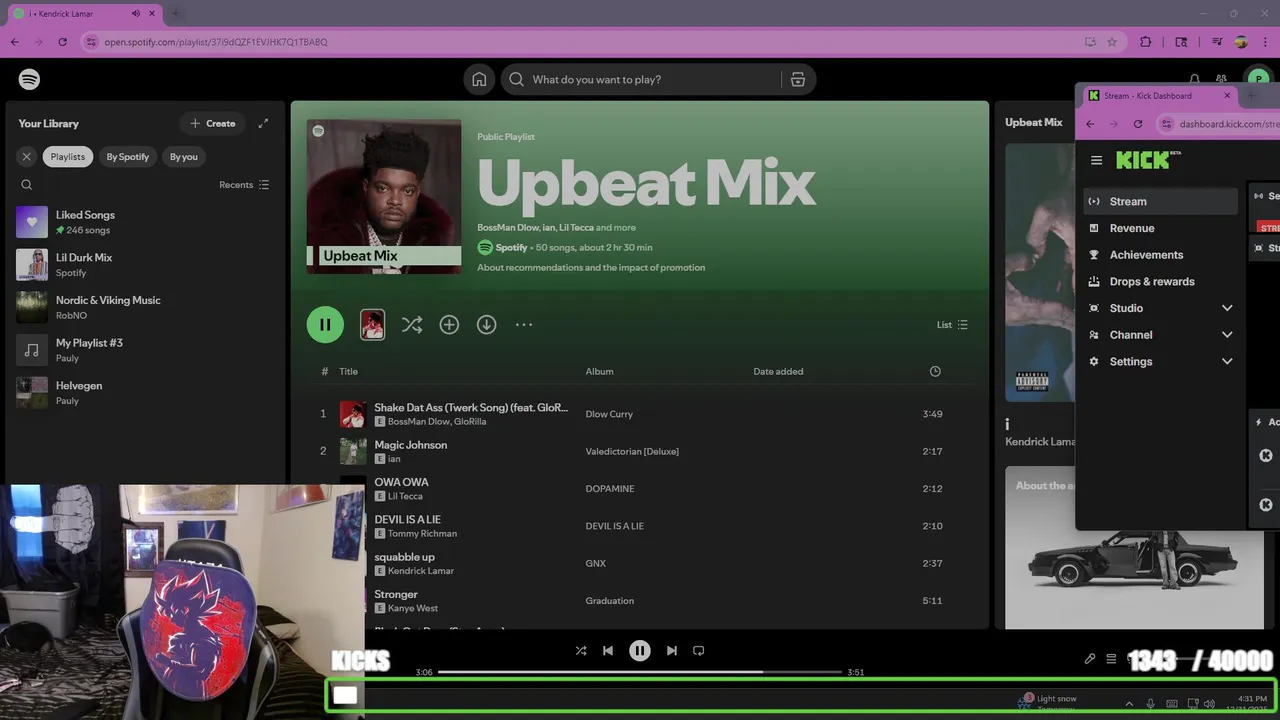Open Chrome media controls icon

click(x=1217, y=42)
